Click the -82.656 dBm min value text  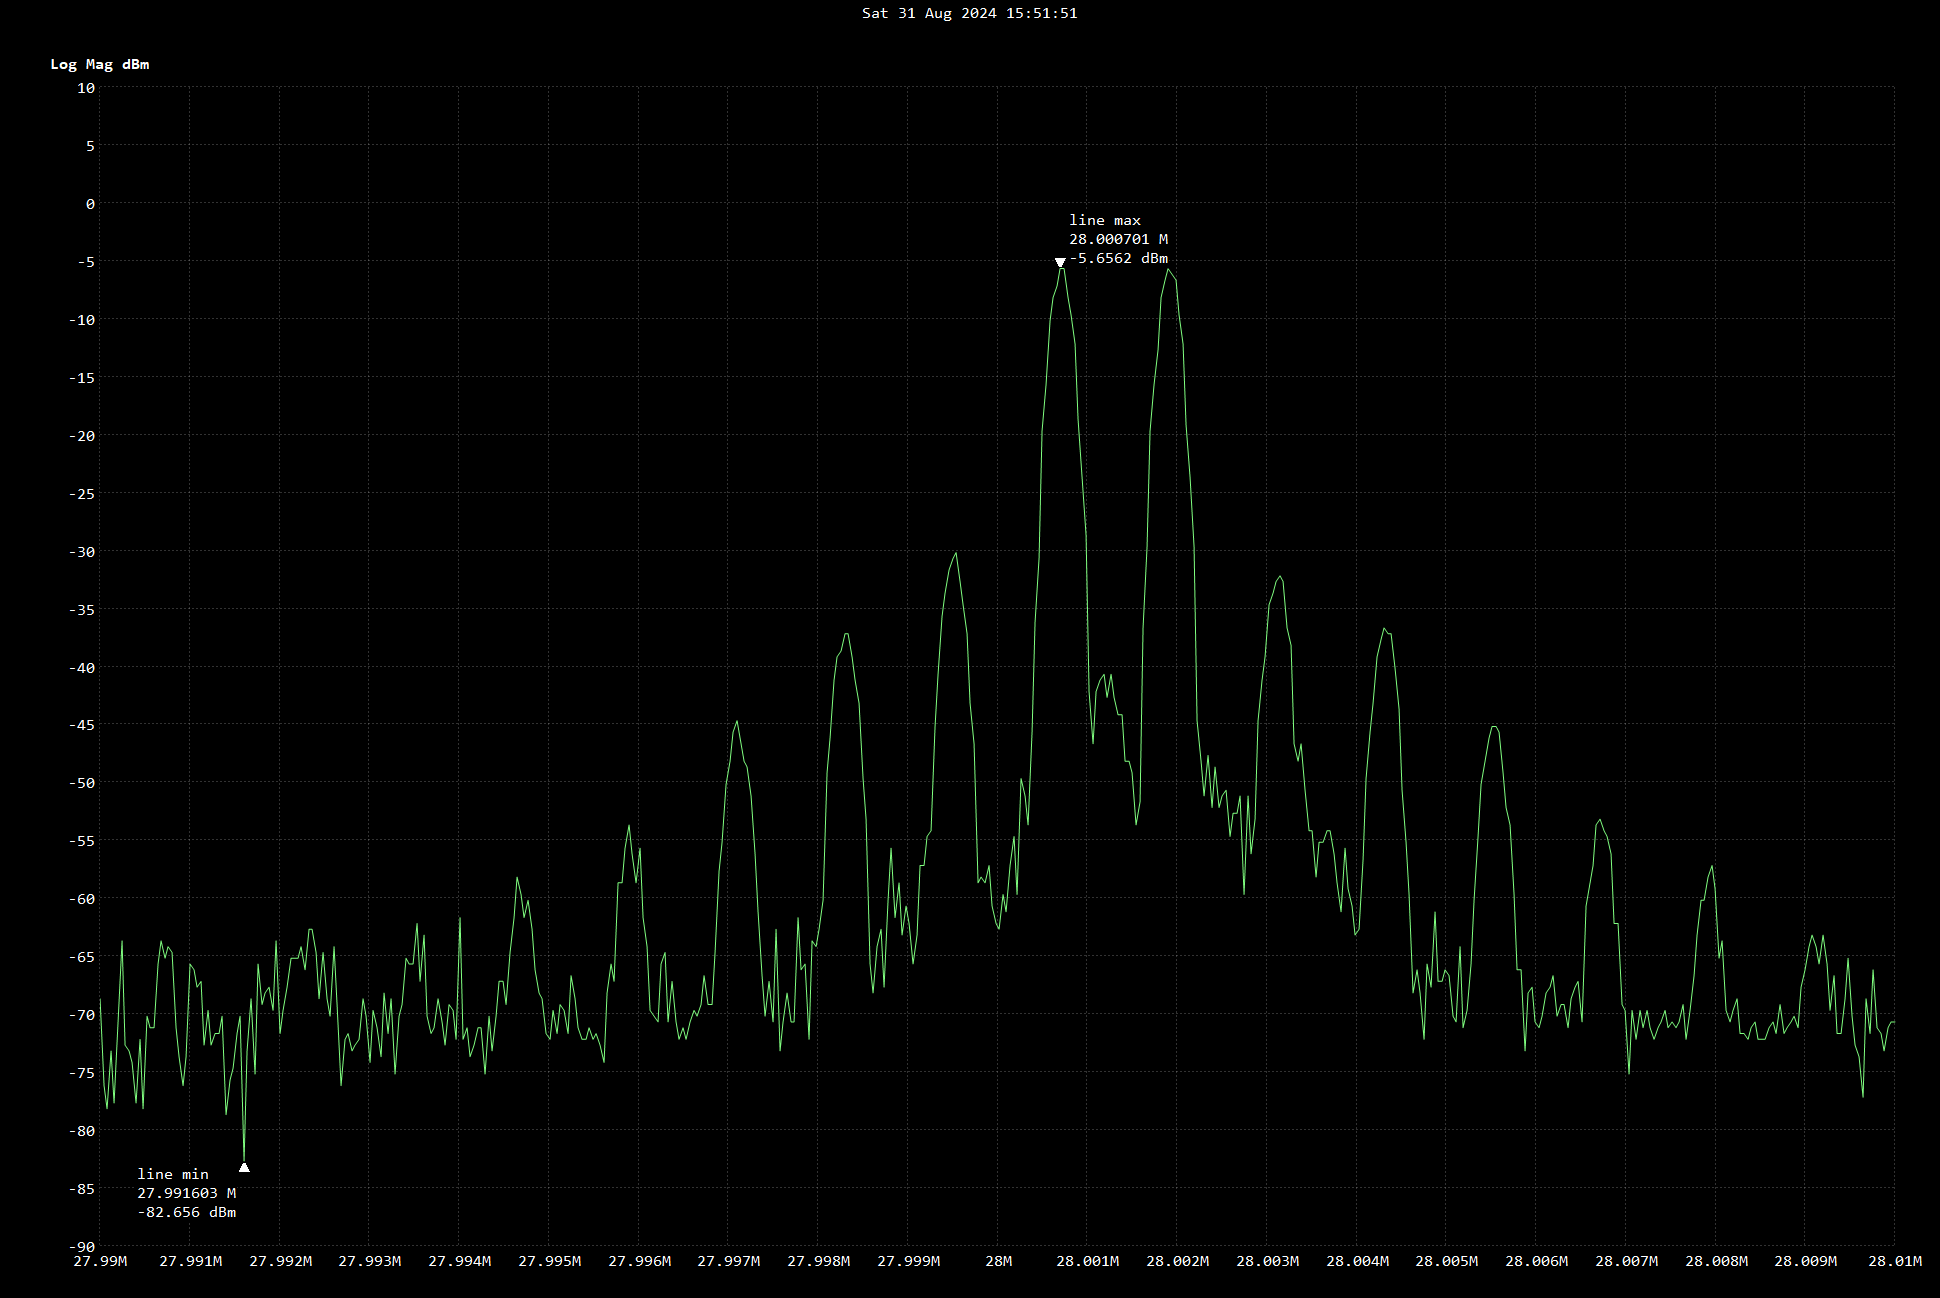[187, 1212]
